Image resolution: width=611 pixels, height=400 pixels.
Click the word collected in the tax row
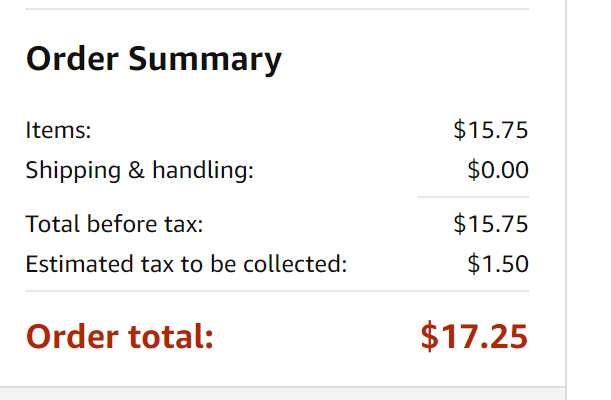[x=295, y=264]
